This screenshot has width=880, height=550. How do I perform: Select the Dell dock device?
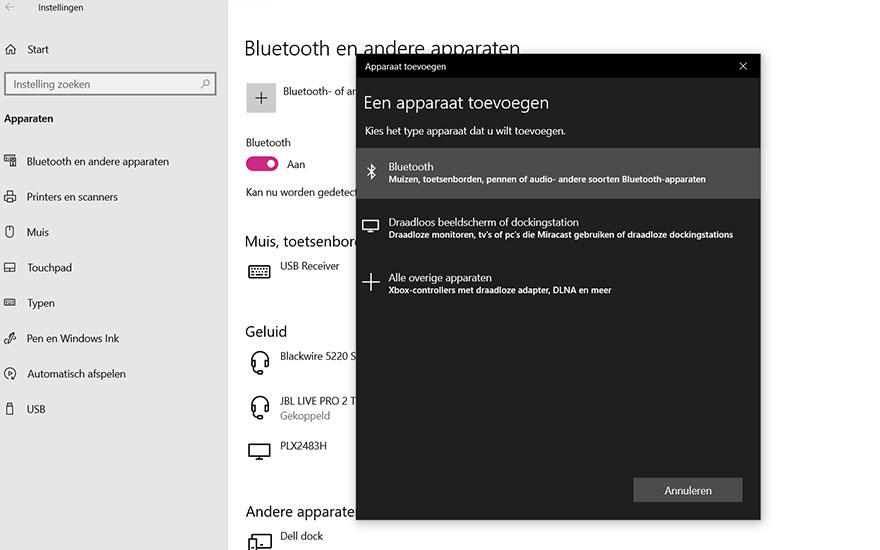301,536
